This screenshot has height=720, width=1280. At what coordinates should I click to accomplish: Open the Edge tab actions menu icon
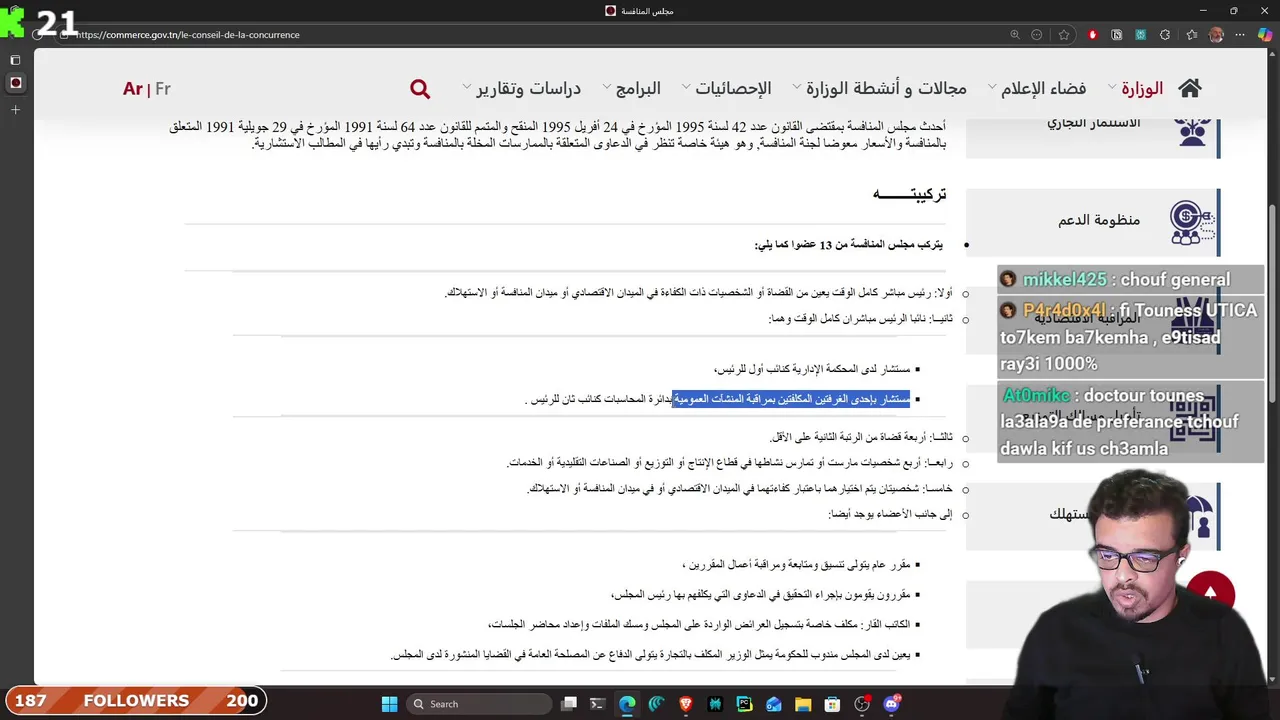click(x=15, y=60)
